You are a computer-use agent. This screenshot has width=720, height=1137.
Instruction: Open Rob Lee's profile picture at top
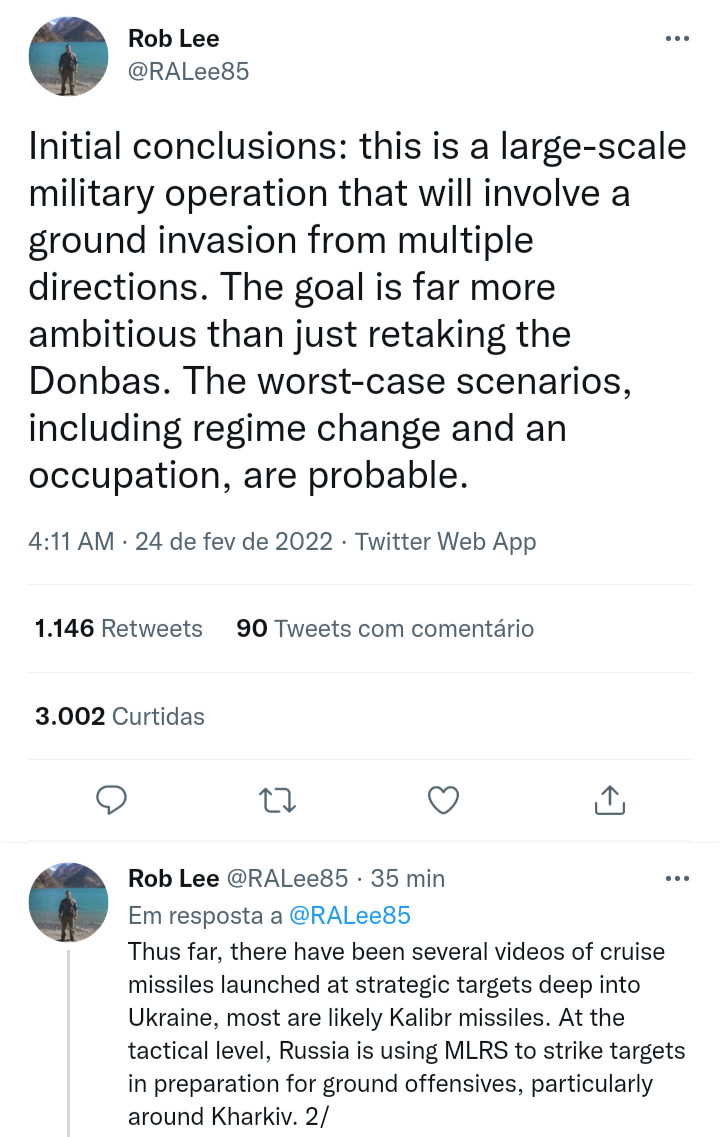pos(68,56)
